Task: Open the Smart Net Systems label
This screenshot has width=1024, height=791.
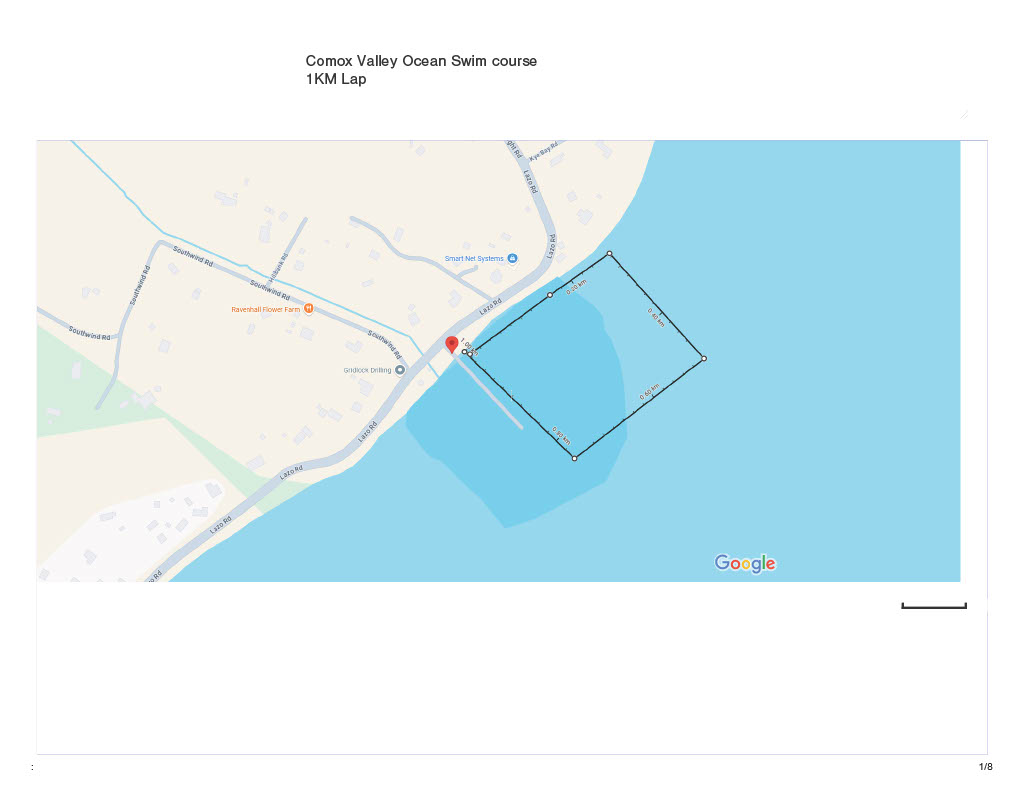Action: click(x=474, y=259)
